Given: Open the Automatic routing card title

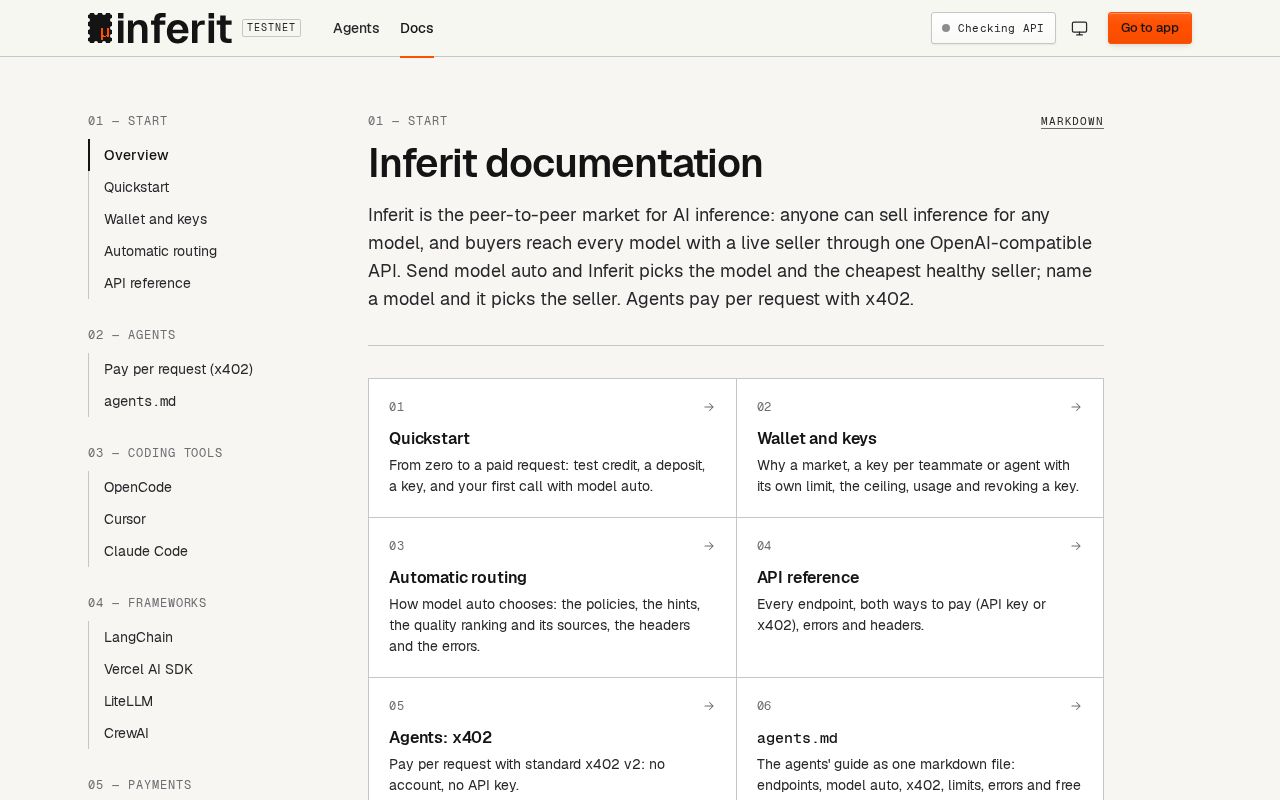Looking at the screenshot, I should [x=458, y=577].
